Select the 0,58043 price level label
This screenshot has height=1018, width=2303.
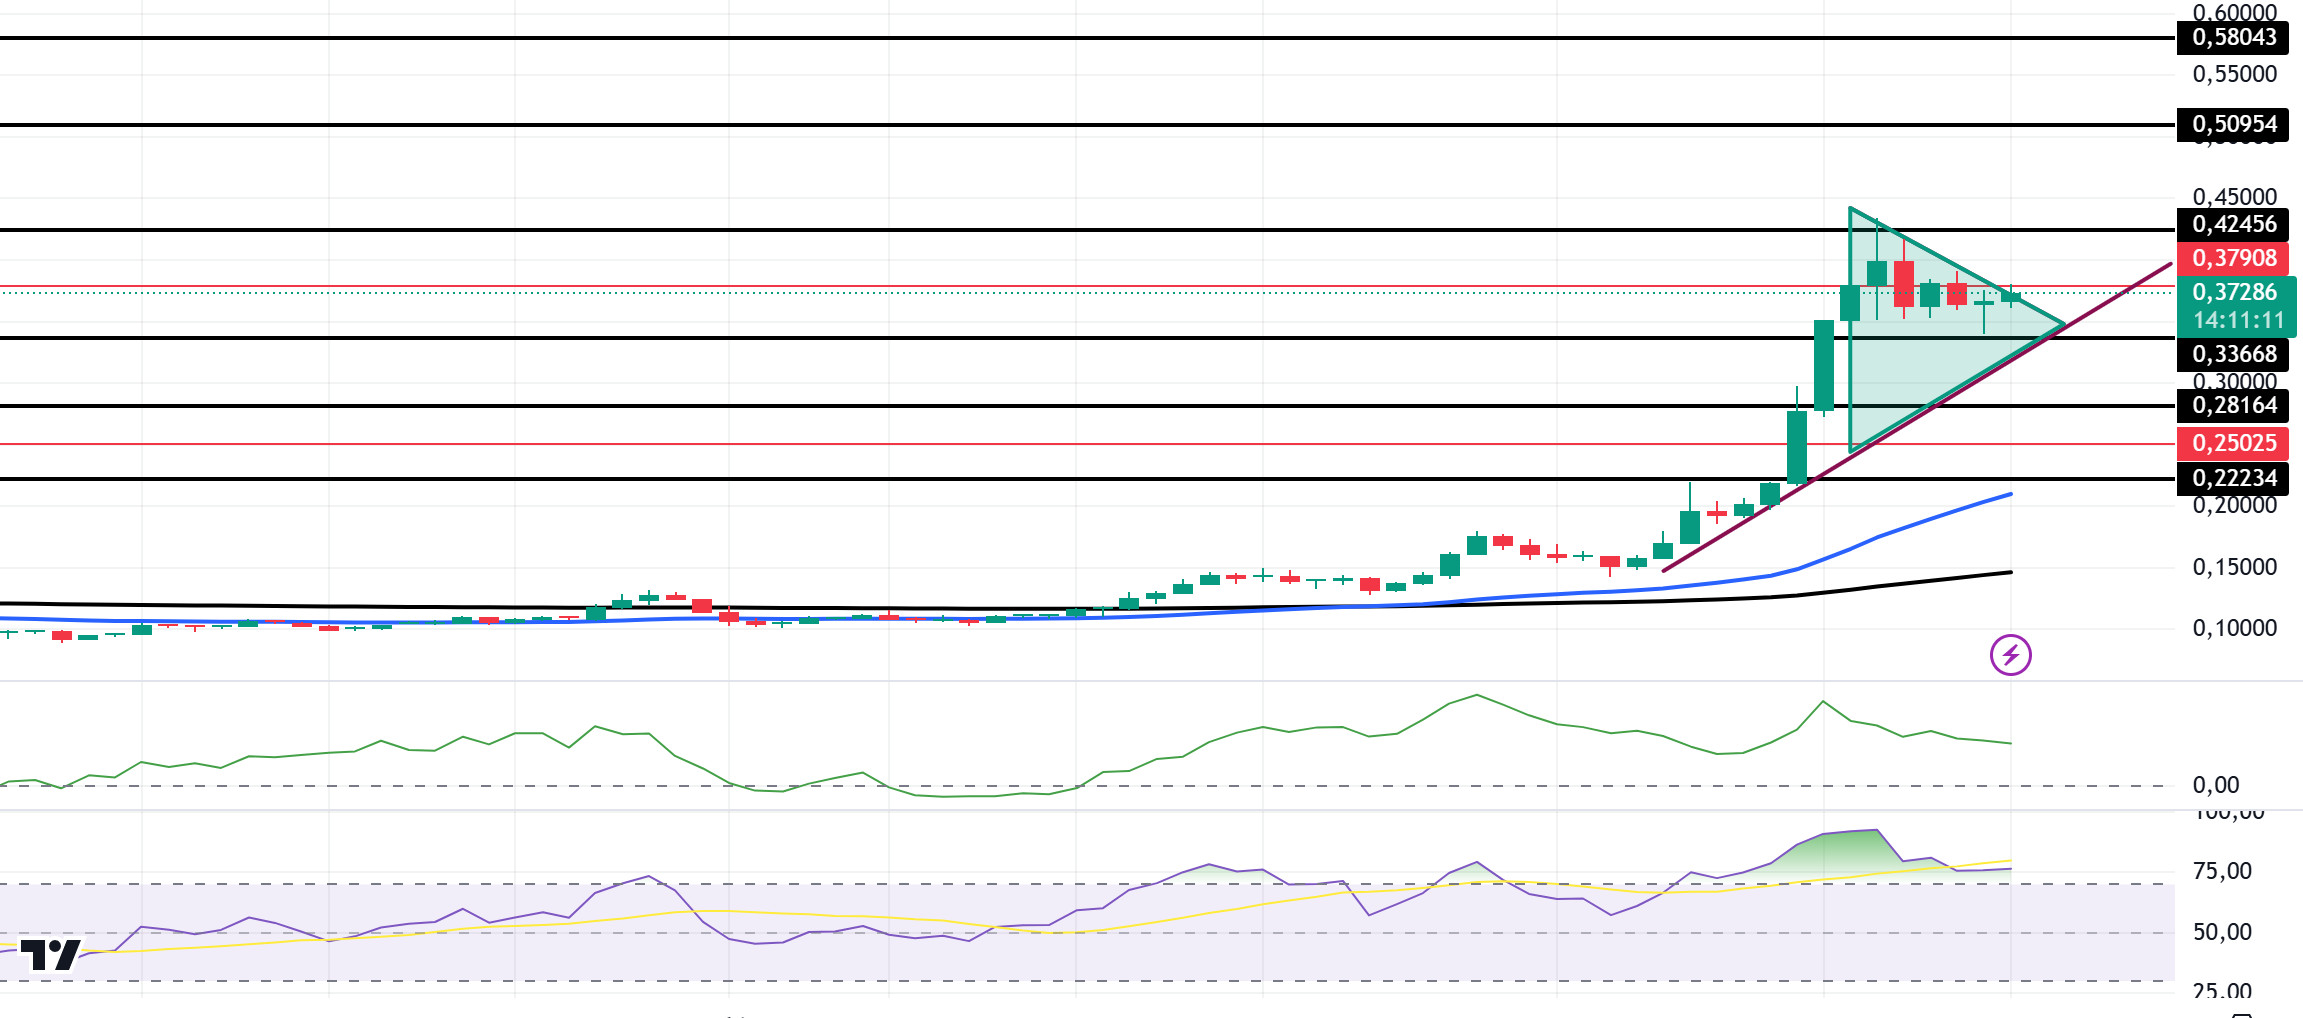[x=2233, y=38]
